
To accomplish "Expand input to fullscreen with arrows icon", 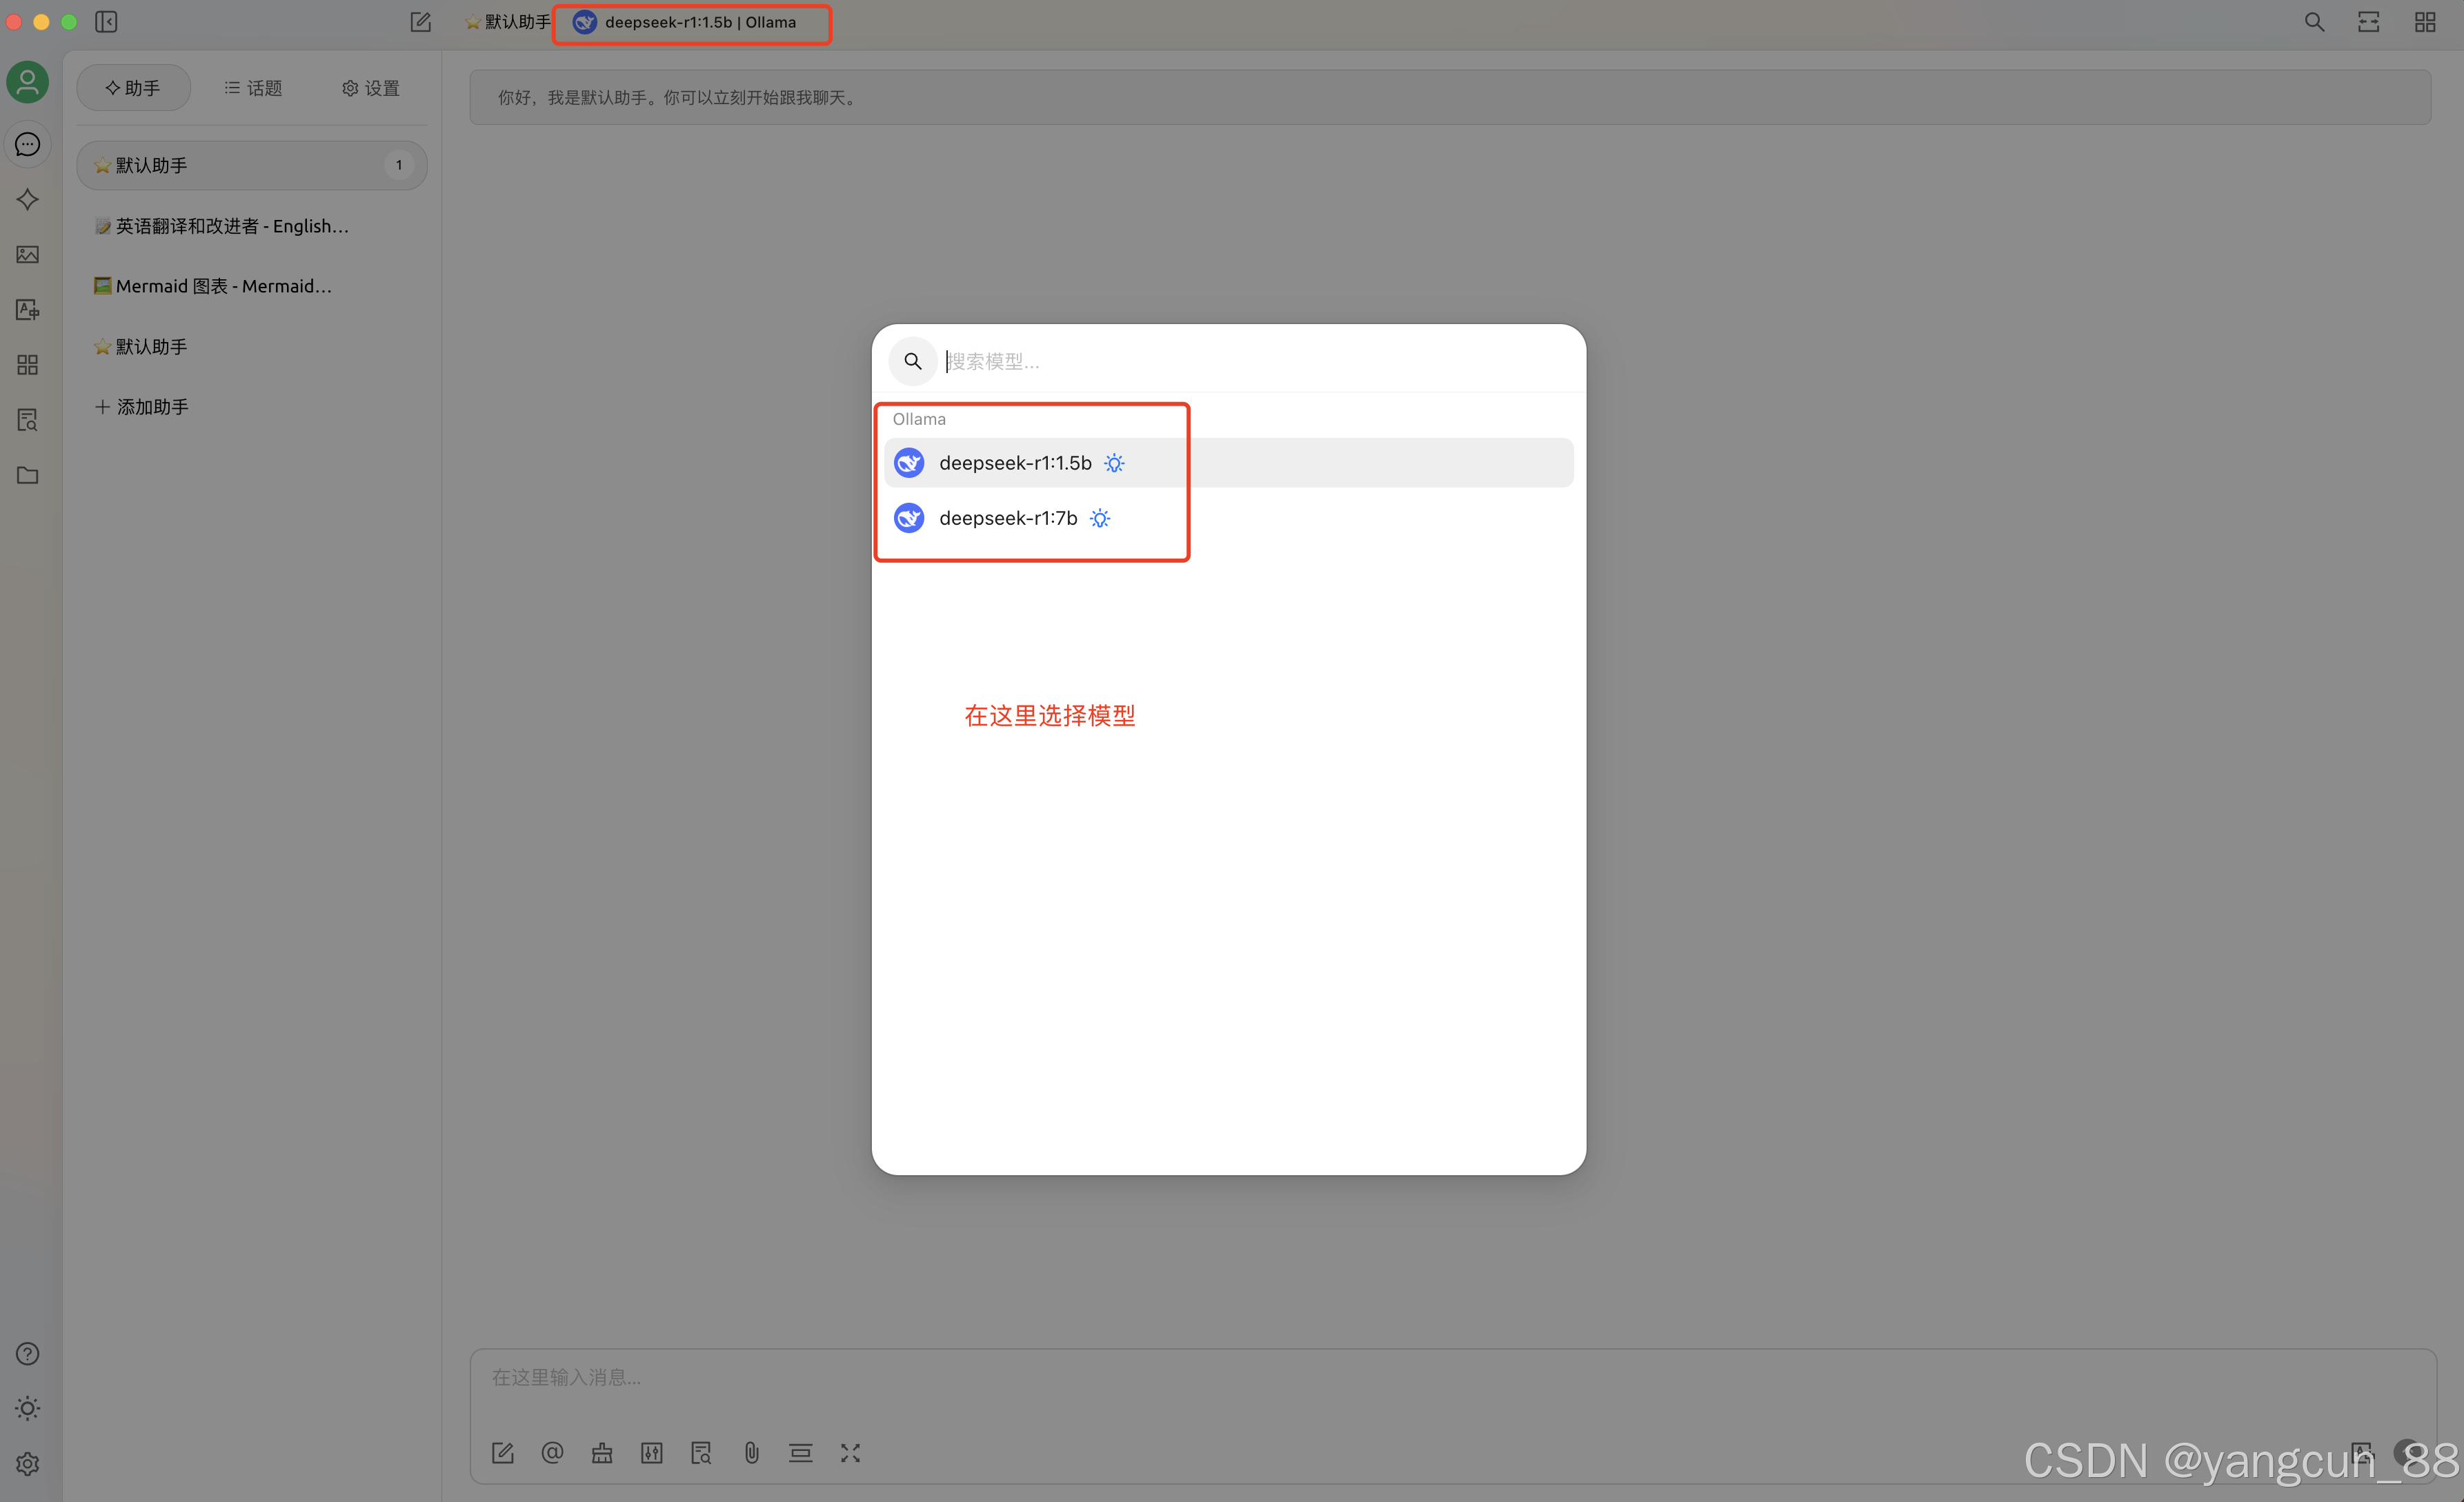I will point(850,1452).
